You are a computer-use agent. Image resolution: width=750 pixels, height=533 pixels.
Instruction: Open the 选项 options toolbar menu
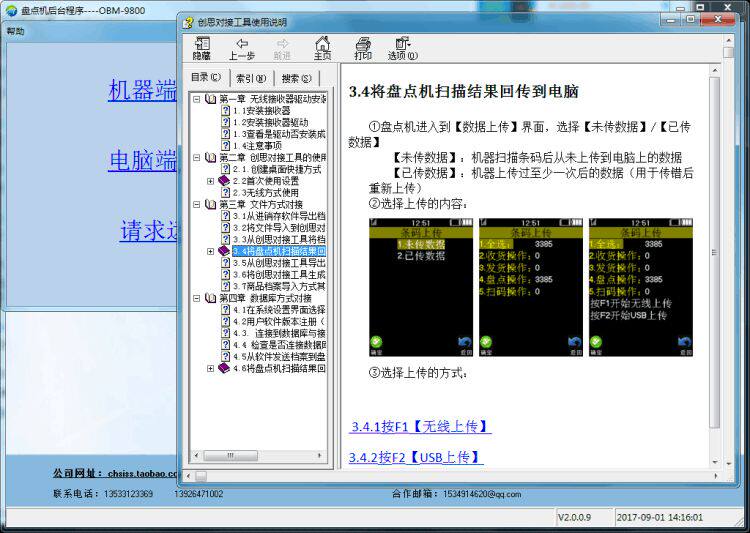(x=403, y=49)
